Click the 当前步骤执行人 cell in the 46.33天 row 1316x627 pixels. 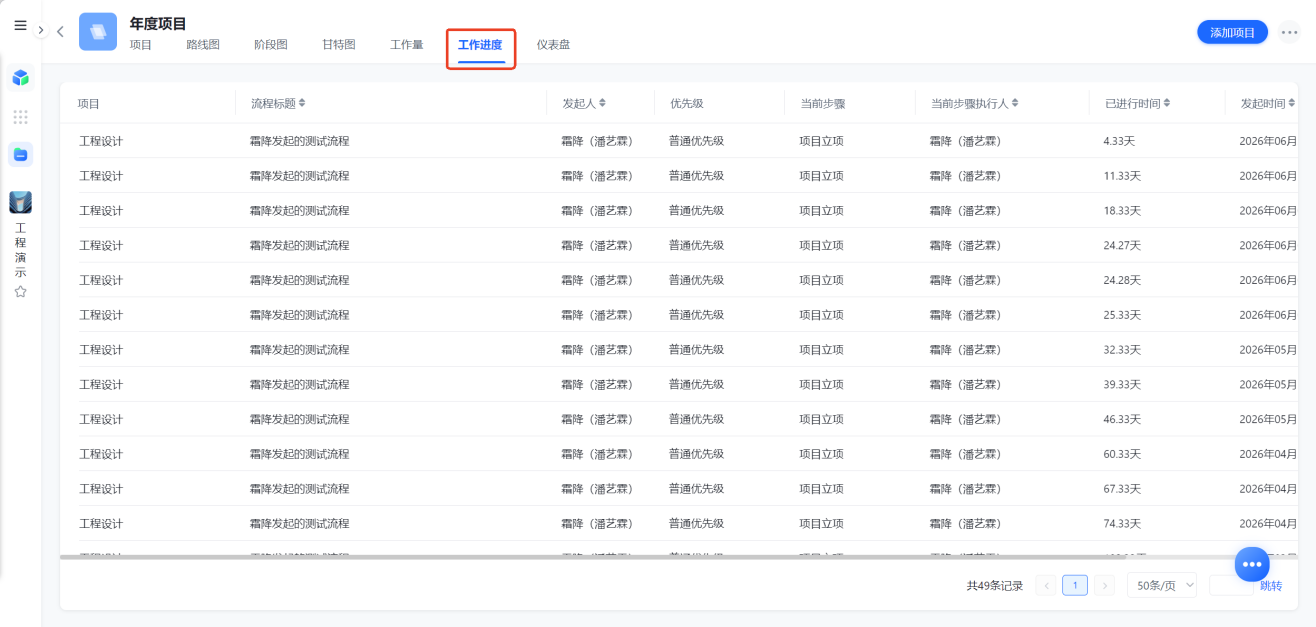pos(965,419)
